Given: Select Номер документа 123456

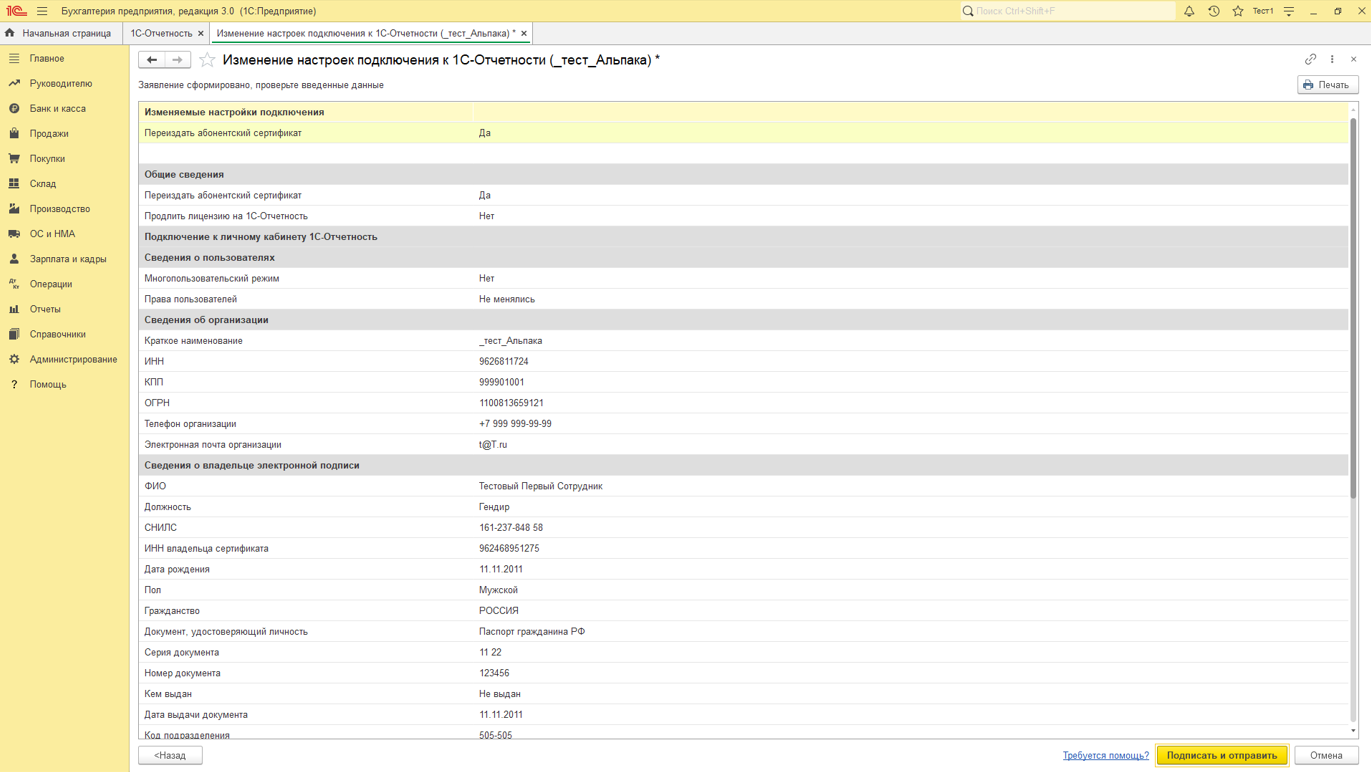Looking at the screenshot, I should point(494,673).
